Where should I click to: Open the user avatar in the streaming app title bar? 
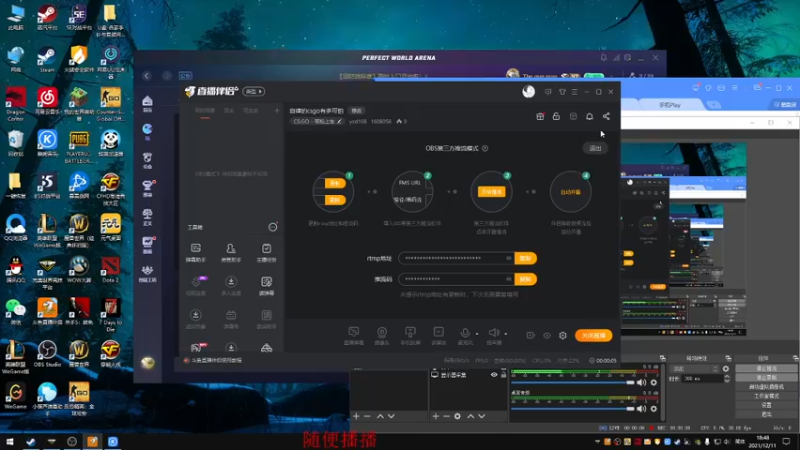pos(529,91)
